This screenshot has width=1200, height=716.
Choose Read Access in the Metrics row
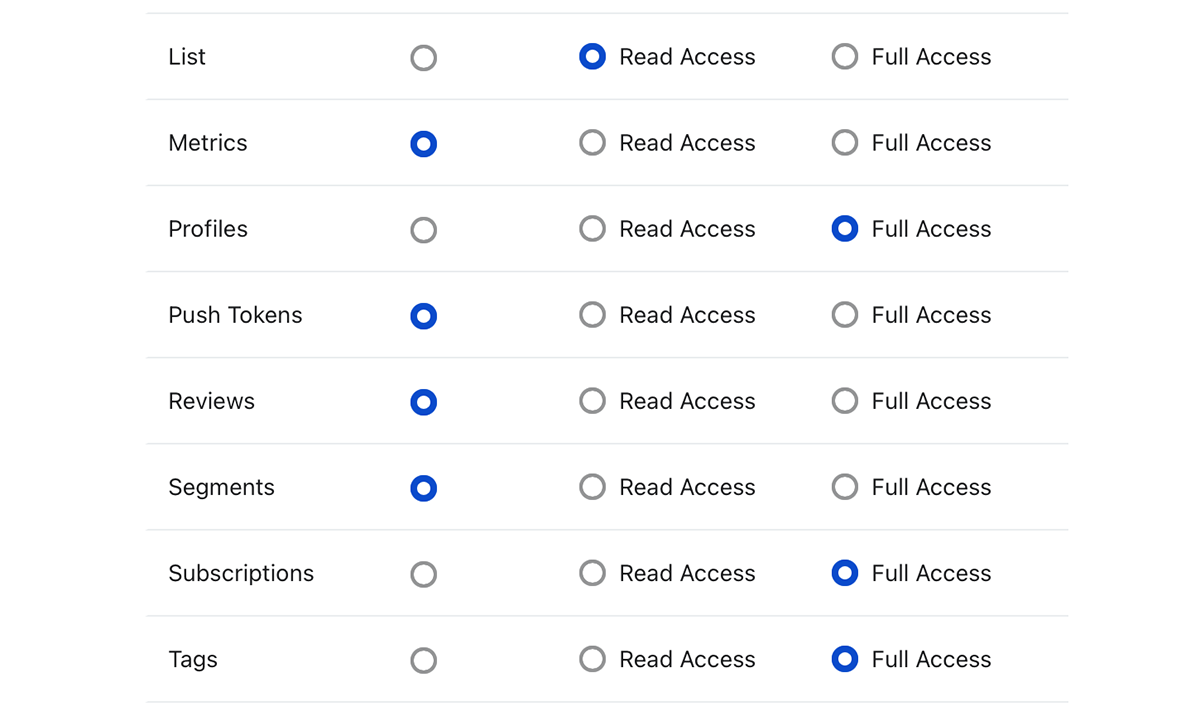click(x=593, y=143)
